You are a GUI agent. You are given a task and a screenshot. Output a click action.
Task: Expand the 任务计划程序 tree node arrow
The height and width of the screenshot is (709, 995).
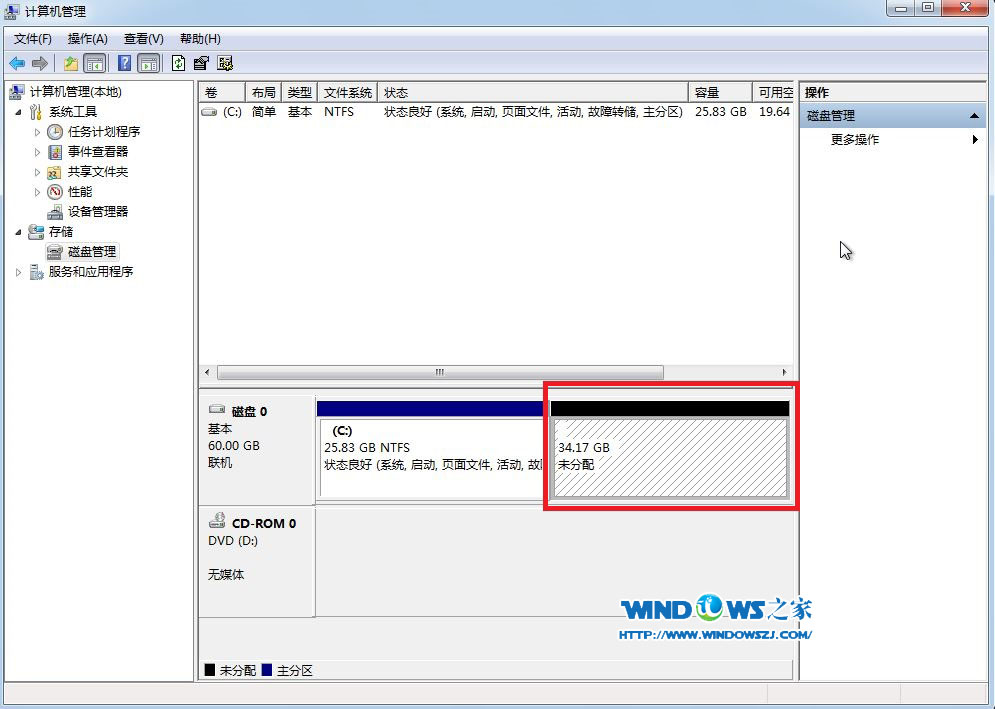coord(38,132)
